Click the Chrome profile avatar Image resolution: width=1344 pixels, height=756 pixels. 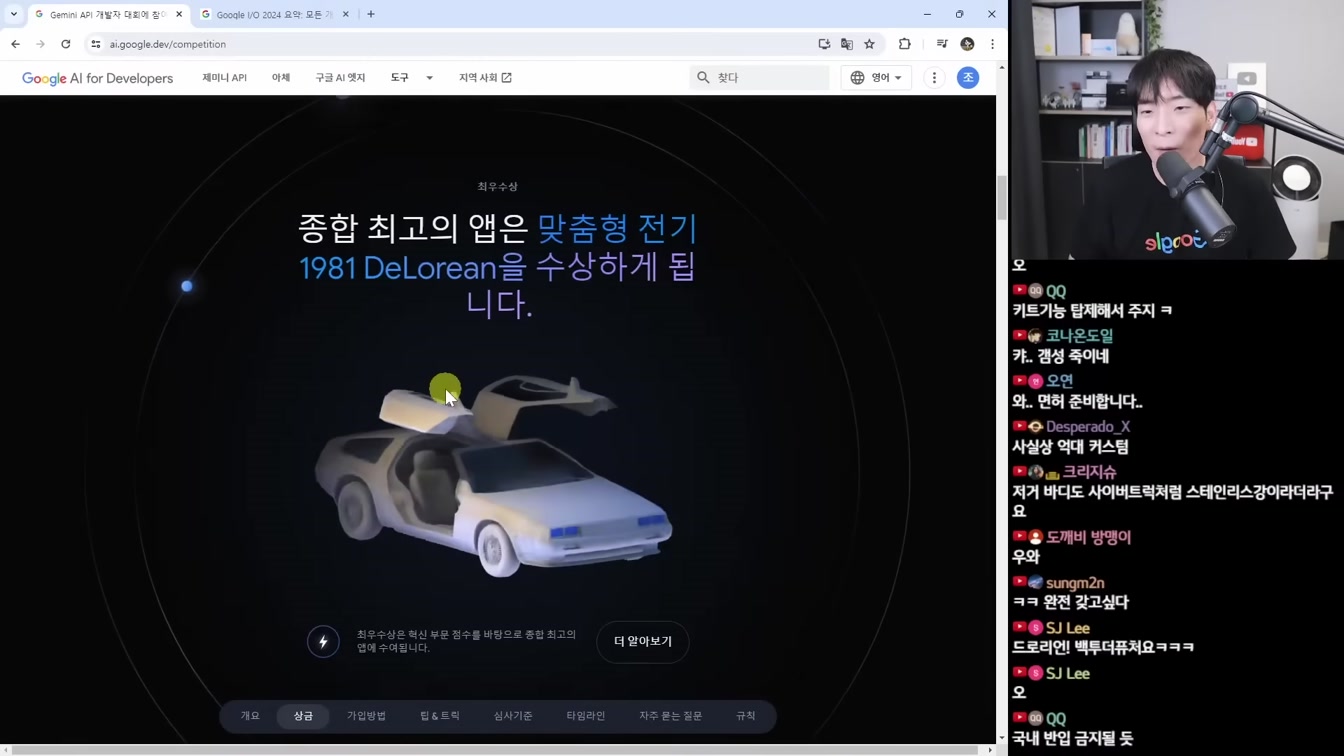967,44
